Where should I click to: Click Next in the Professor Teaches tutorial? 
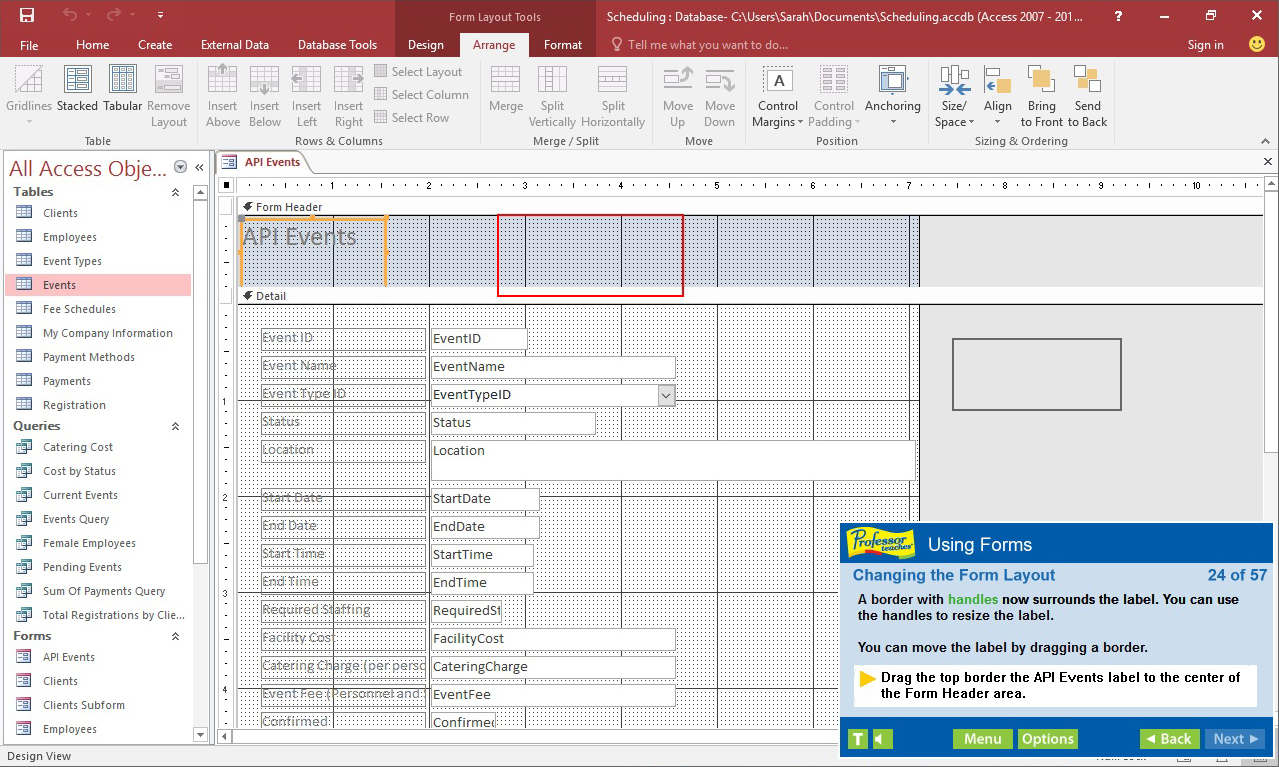click(x=1234, y=738)
